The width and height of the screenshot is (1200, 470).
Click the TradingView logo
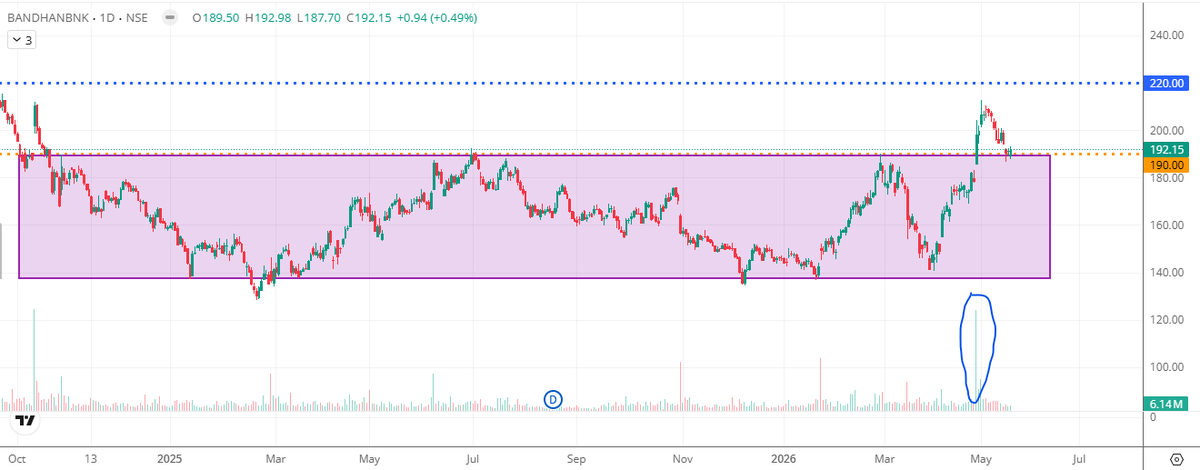26,419
